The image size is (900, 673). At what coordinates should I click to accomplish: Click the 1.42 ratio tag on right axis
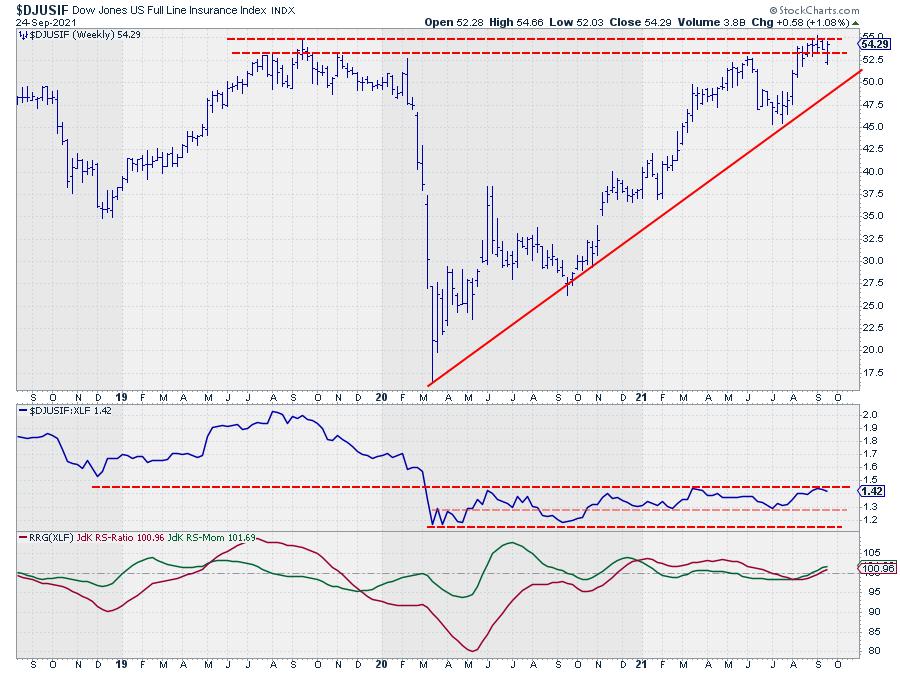tap(872, 491)
